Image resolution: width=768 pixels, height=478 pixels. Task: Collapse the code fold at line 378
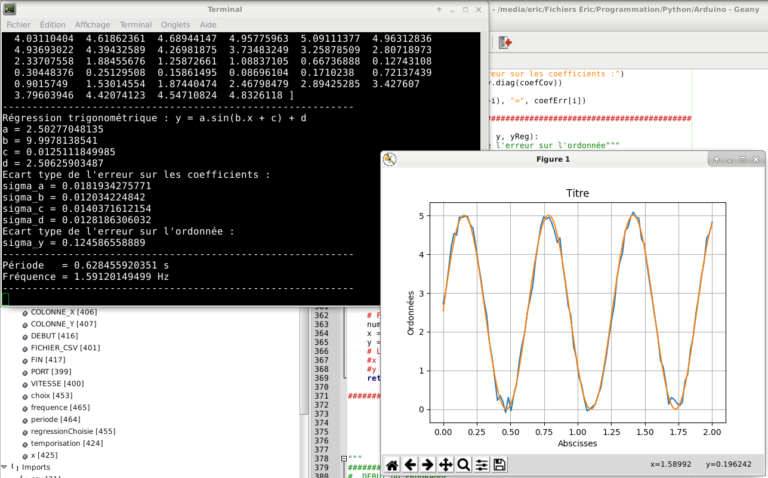pyautogui.click(x=342, y=459)
